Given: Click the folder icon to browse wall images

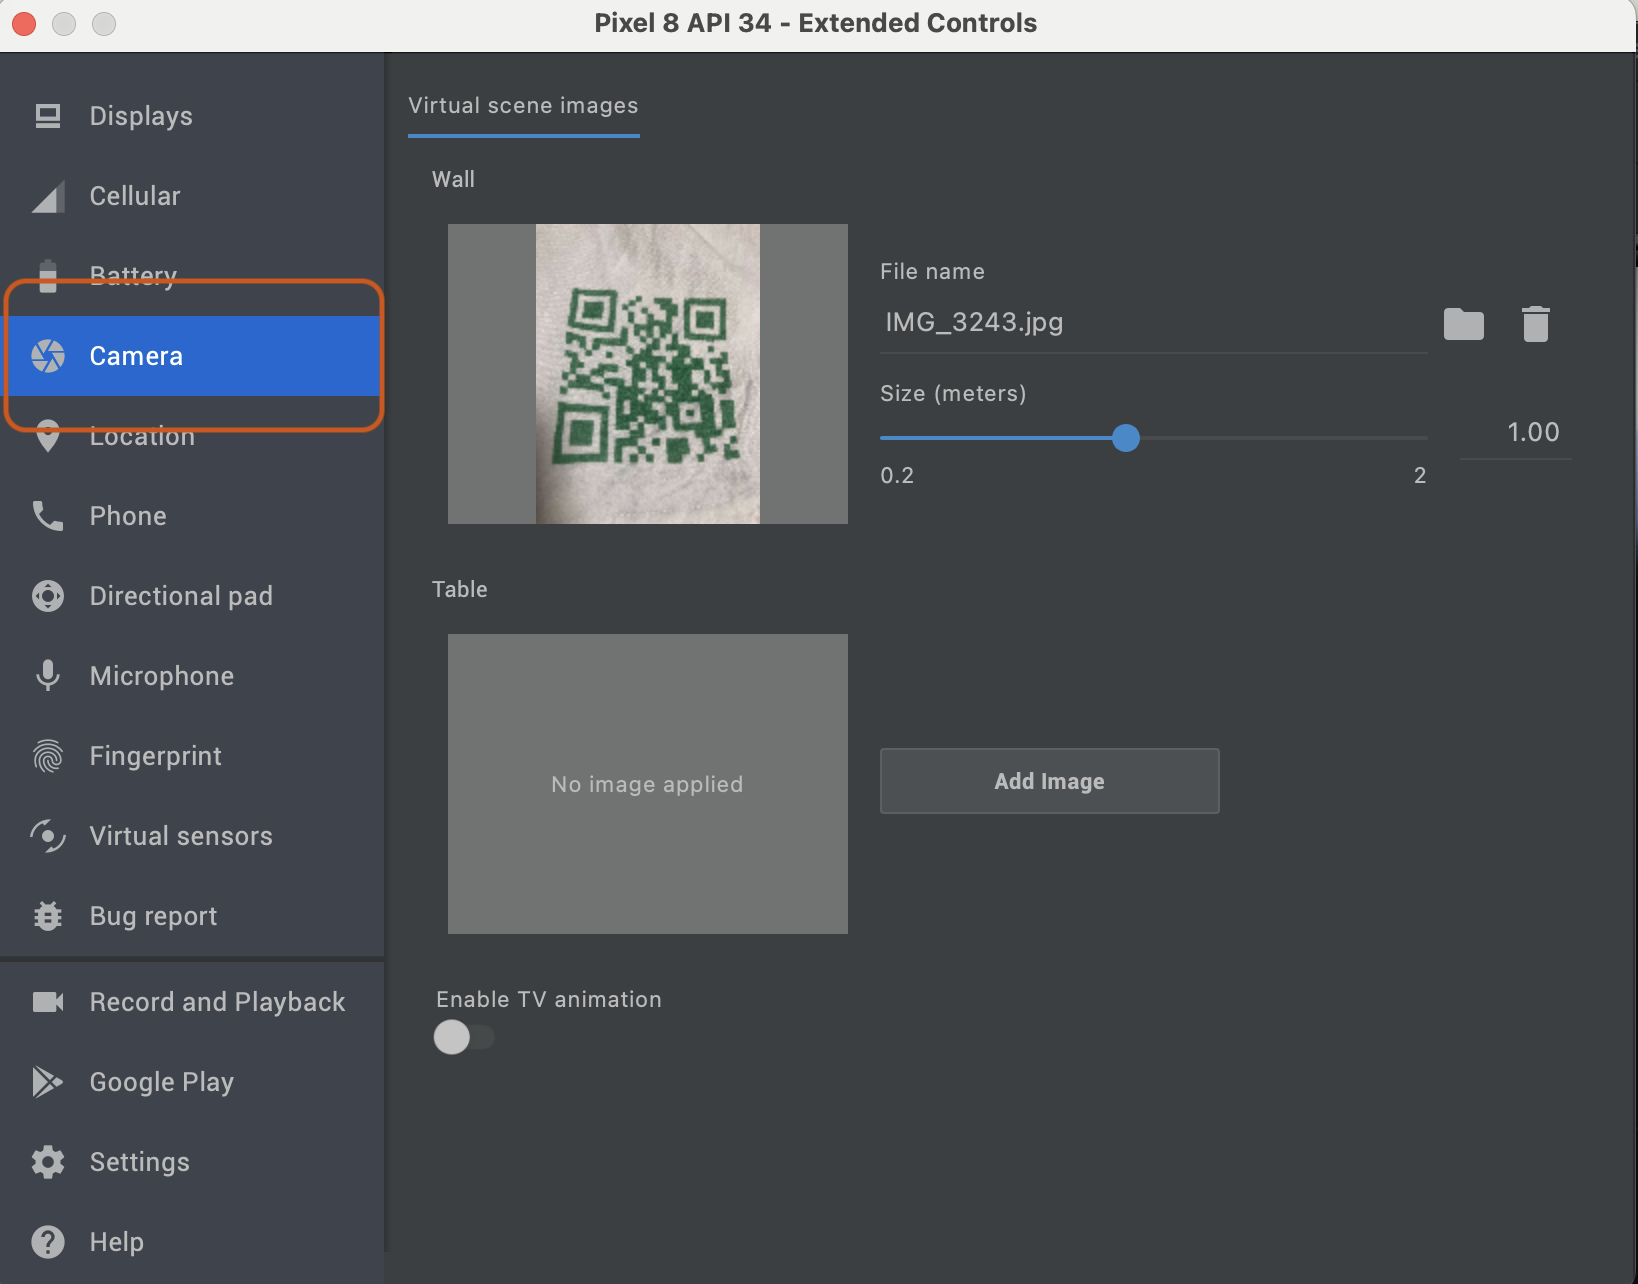Looking at the screenshot, I should pos(1464,323).
